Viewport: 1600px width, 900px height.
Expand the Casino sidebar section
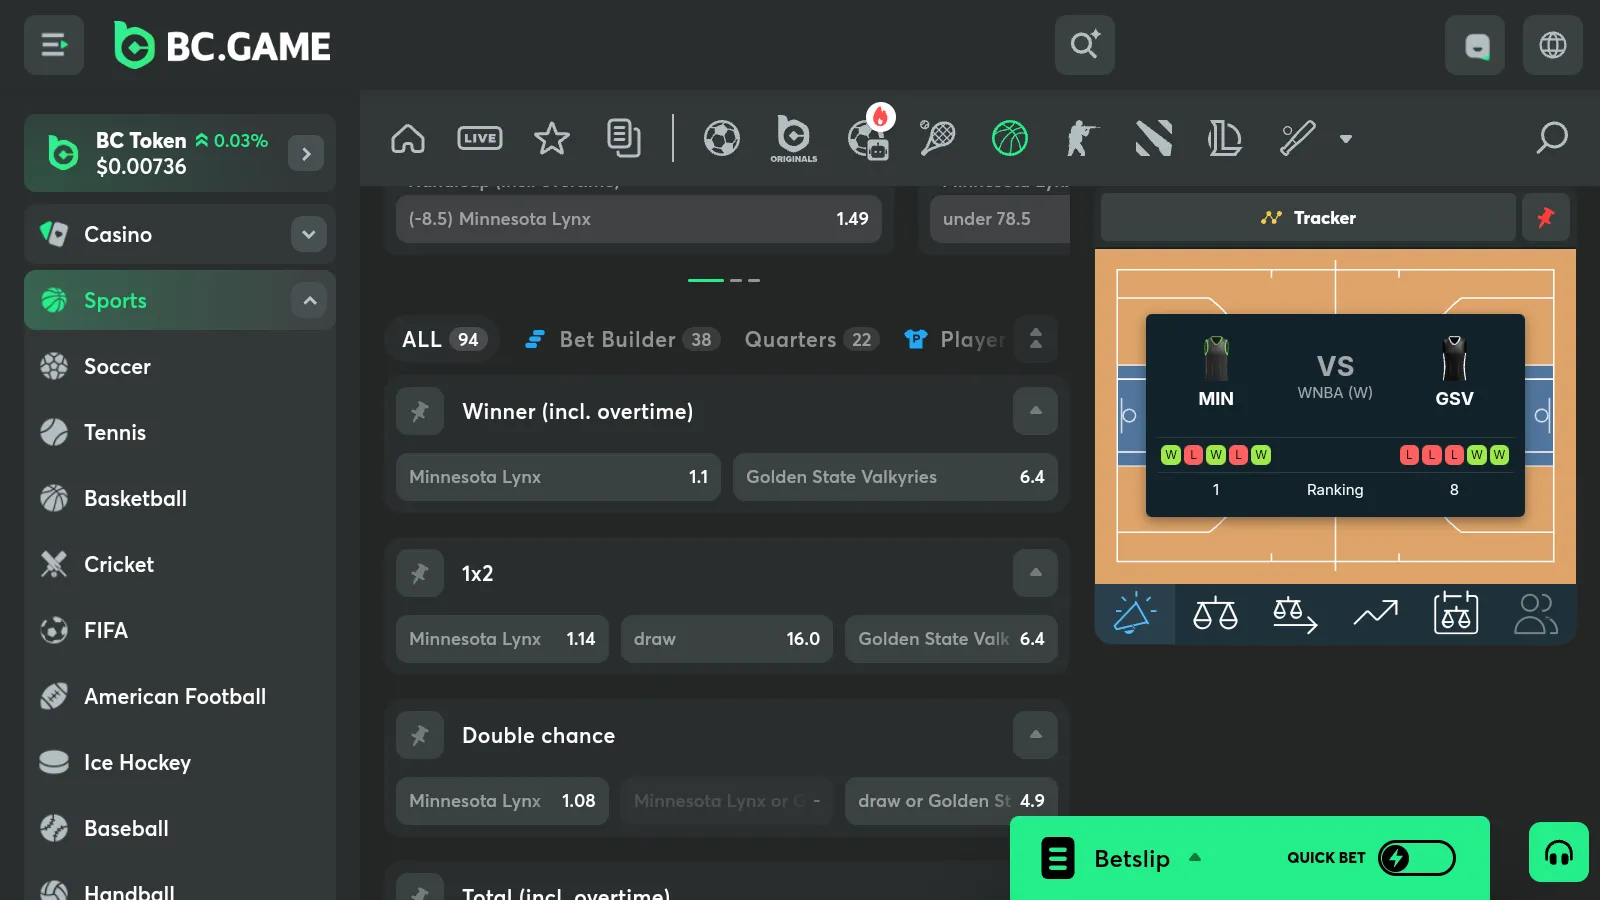tap(309, 234)
